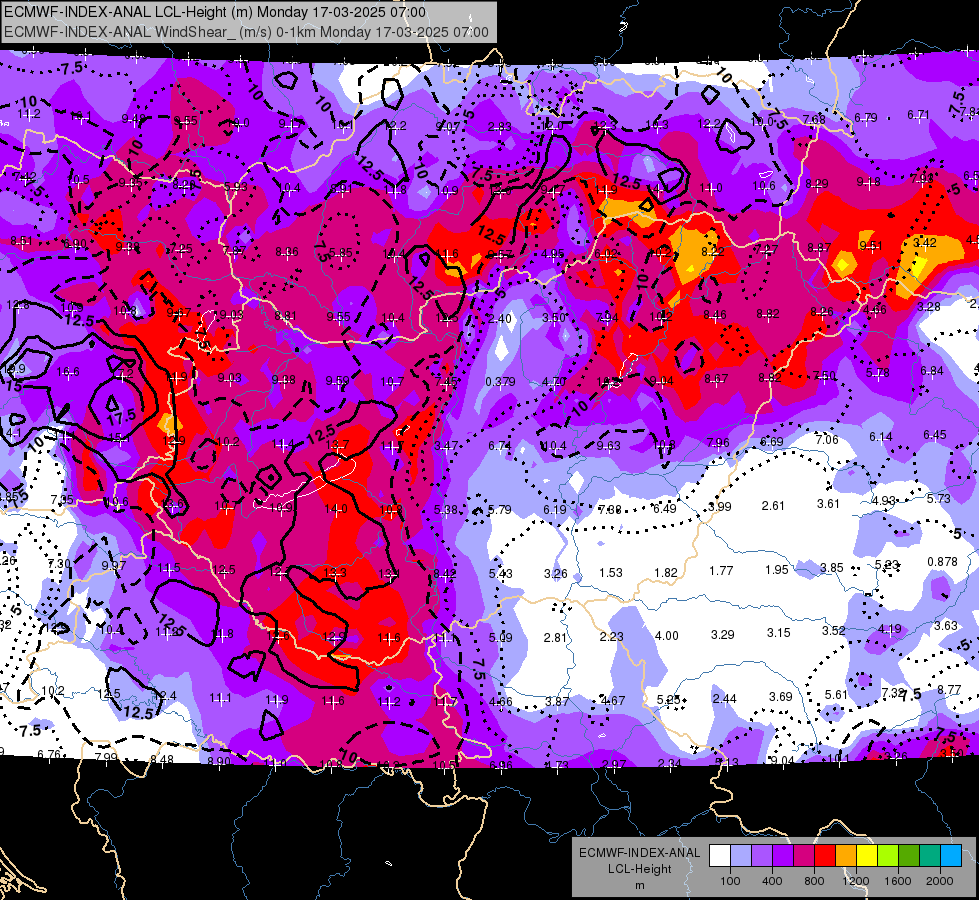Click the legend tick label 100
This screenshot has width=979, height=900.
pyautogui.click(x=730, y=881)
